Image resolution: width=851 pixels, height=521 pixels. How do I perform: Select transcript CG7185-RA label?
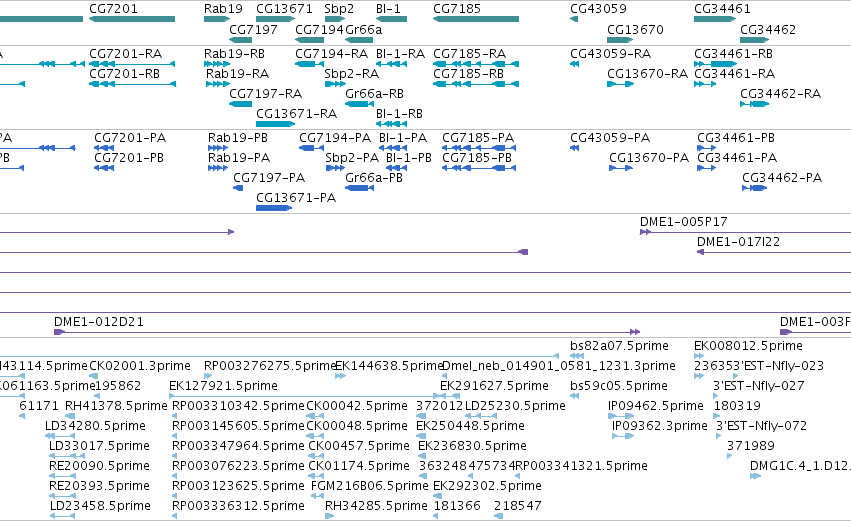(x=469, y=54)
